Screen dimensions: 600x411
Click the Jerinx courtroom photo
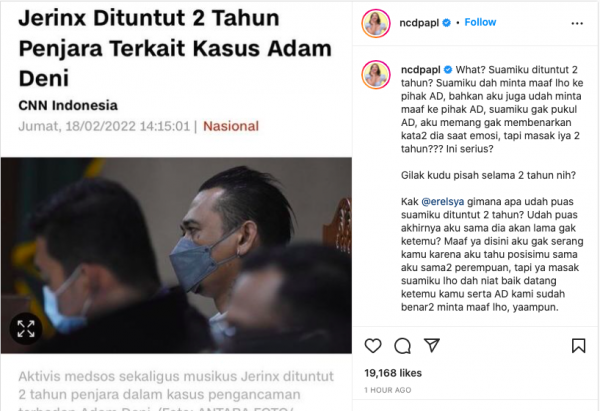click(176, 255)
